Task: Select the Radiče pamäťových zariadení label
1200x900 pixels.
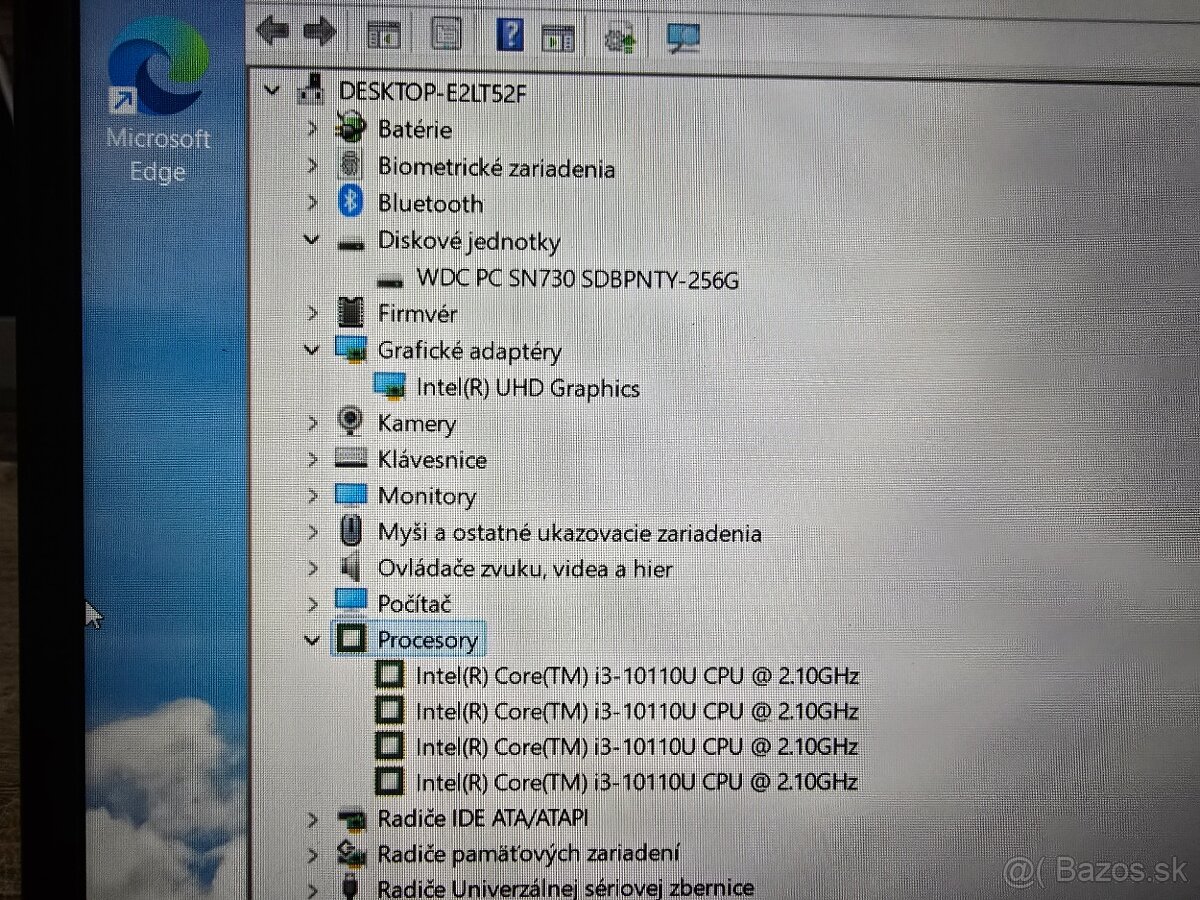Action: [528, 853]
